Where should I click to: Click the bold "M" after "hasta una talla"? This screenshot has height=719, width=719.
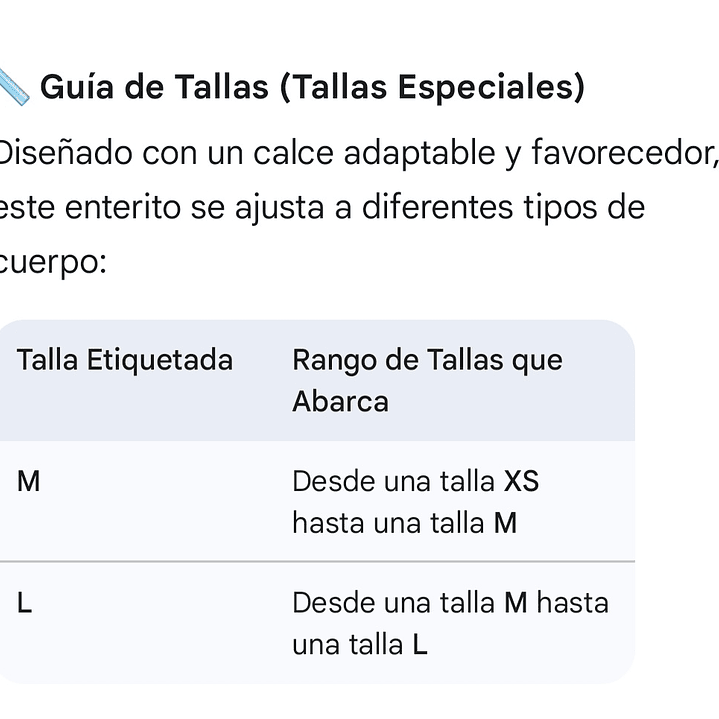pyautogui.click(x=505, y=523)
